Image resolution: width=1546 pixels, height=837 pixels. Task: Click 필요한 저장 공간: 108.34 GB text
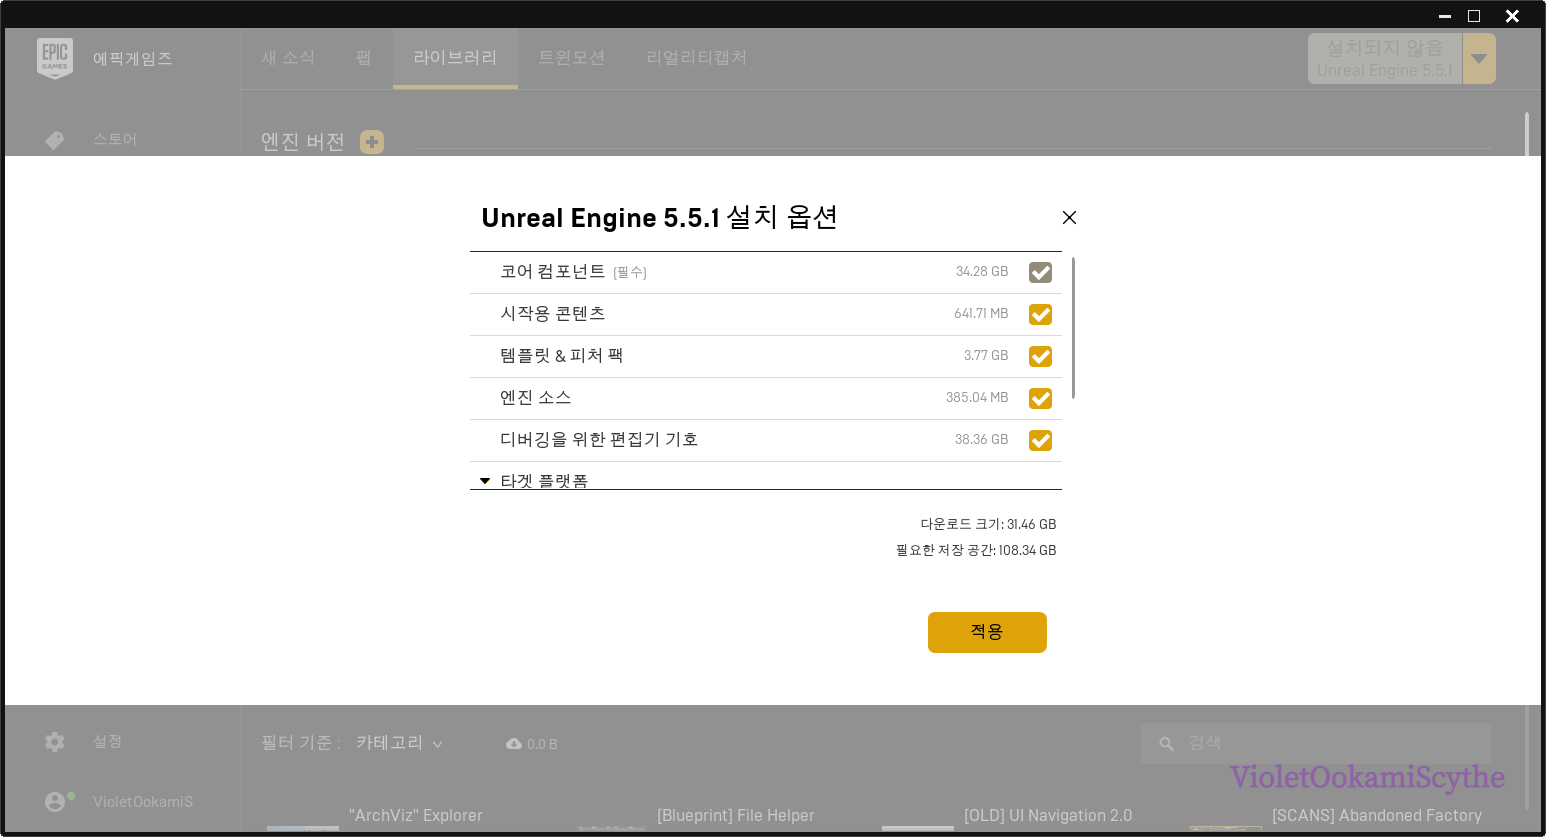tap(976, 550)
